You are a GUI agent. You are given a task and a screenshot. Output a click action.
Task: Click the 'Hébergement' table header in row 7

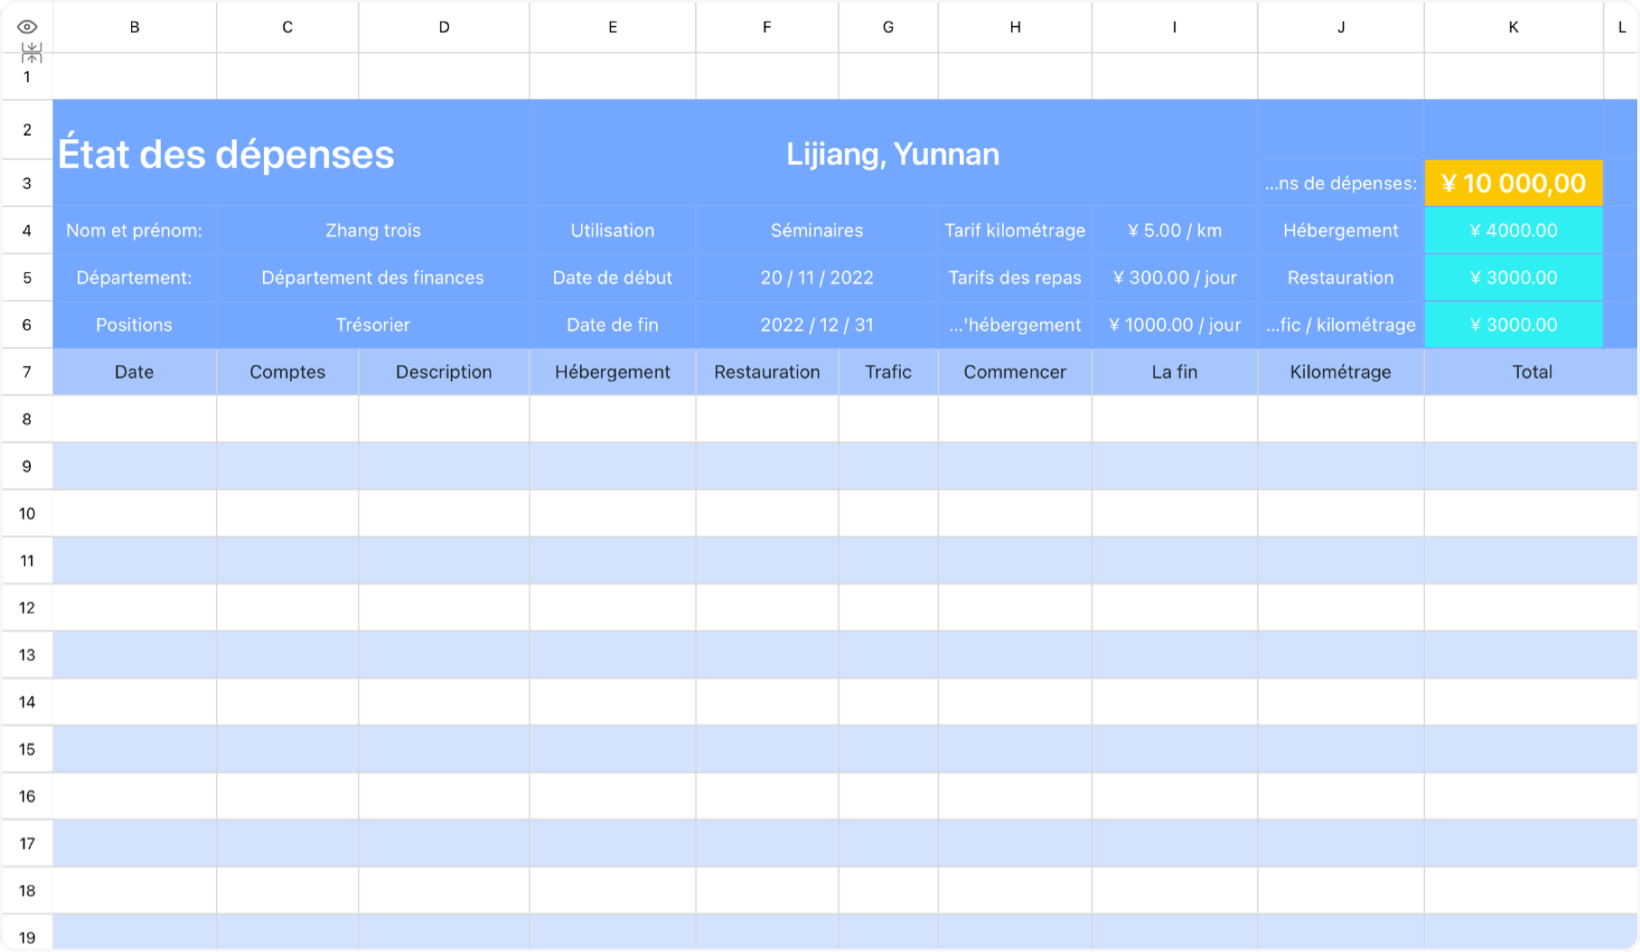tap(613, 372)
